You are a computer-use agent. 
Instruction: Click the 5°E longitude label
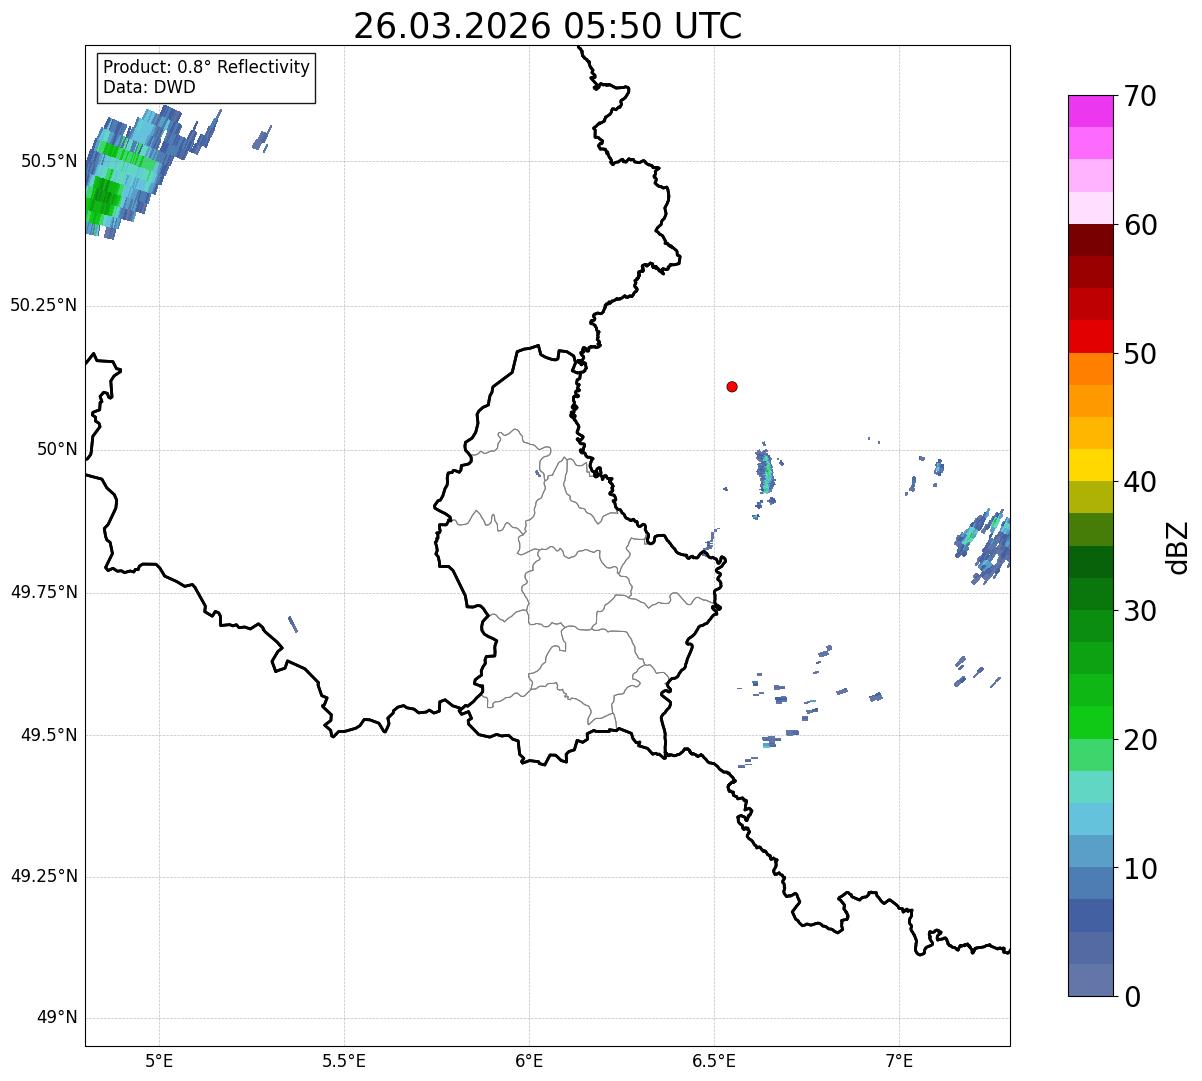pos(159,1061)
